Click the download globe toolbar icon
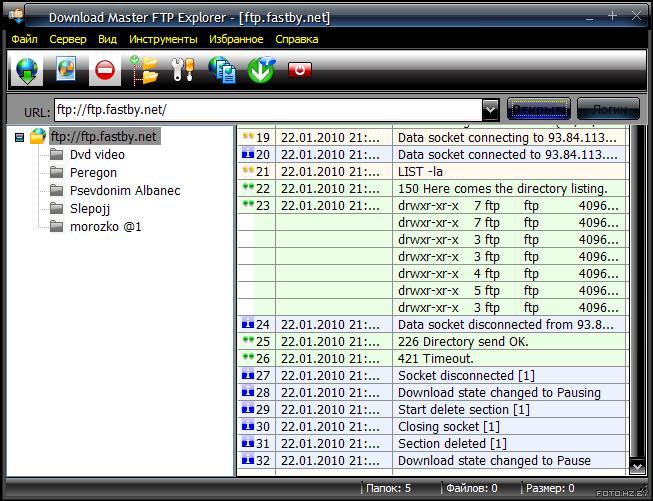Viewport: 653px width, 501px height. point(27,70)
